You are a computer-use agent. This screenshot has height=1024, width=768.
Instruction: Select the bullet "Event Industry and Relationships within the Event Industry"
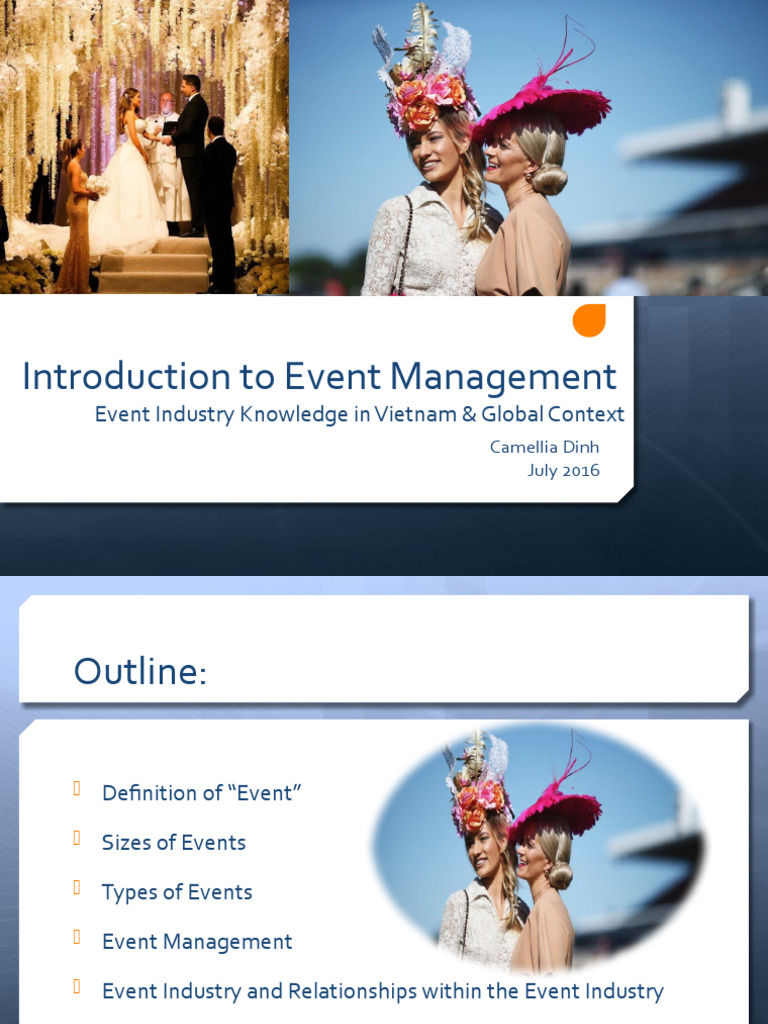383,991
